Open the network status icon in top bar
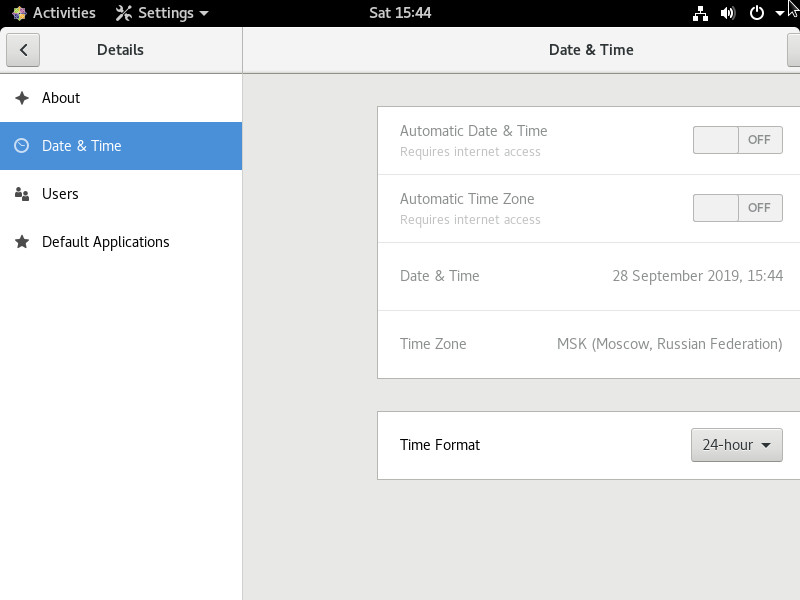 tap(700, 13)
